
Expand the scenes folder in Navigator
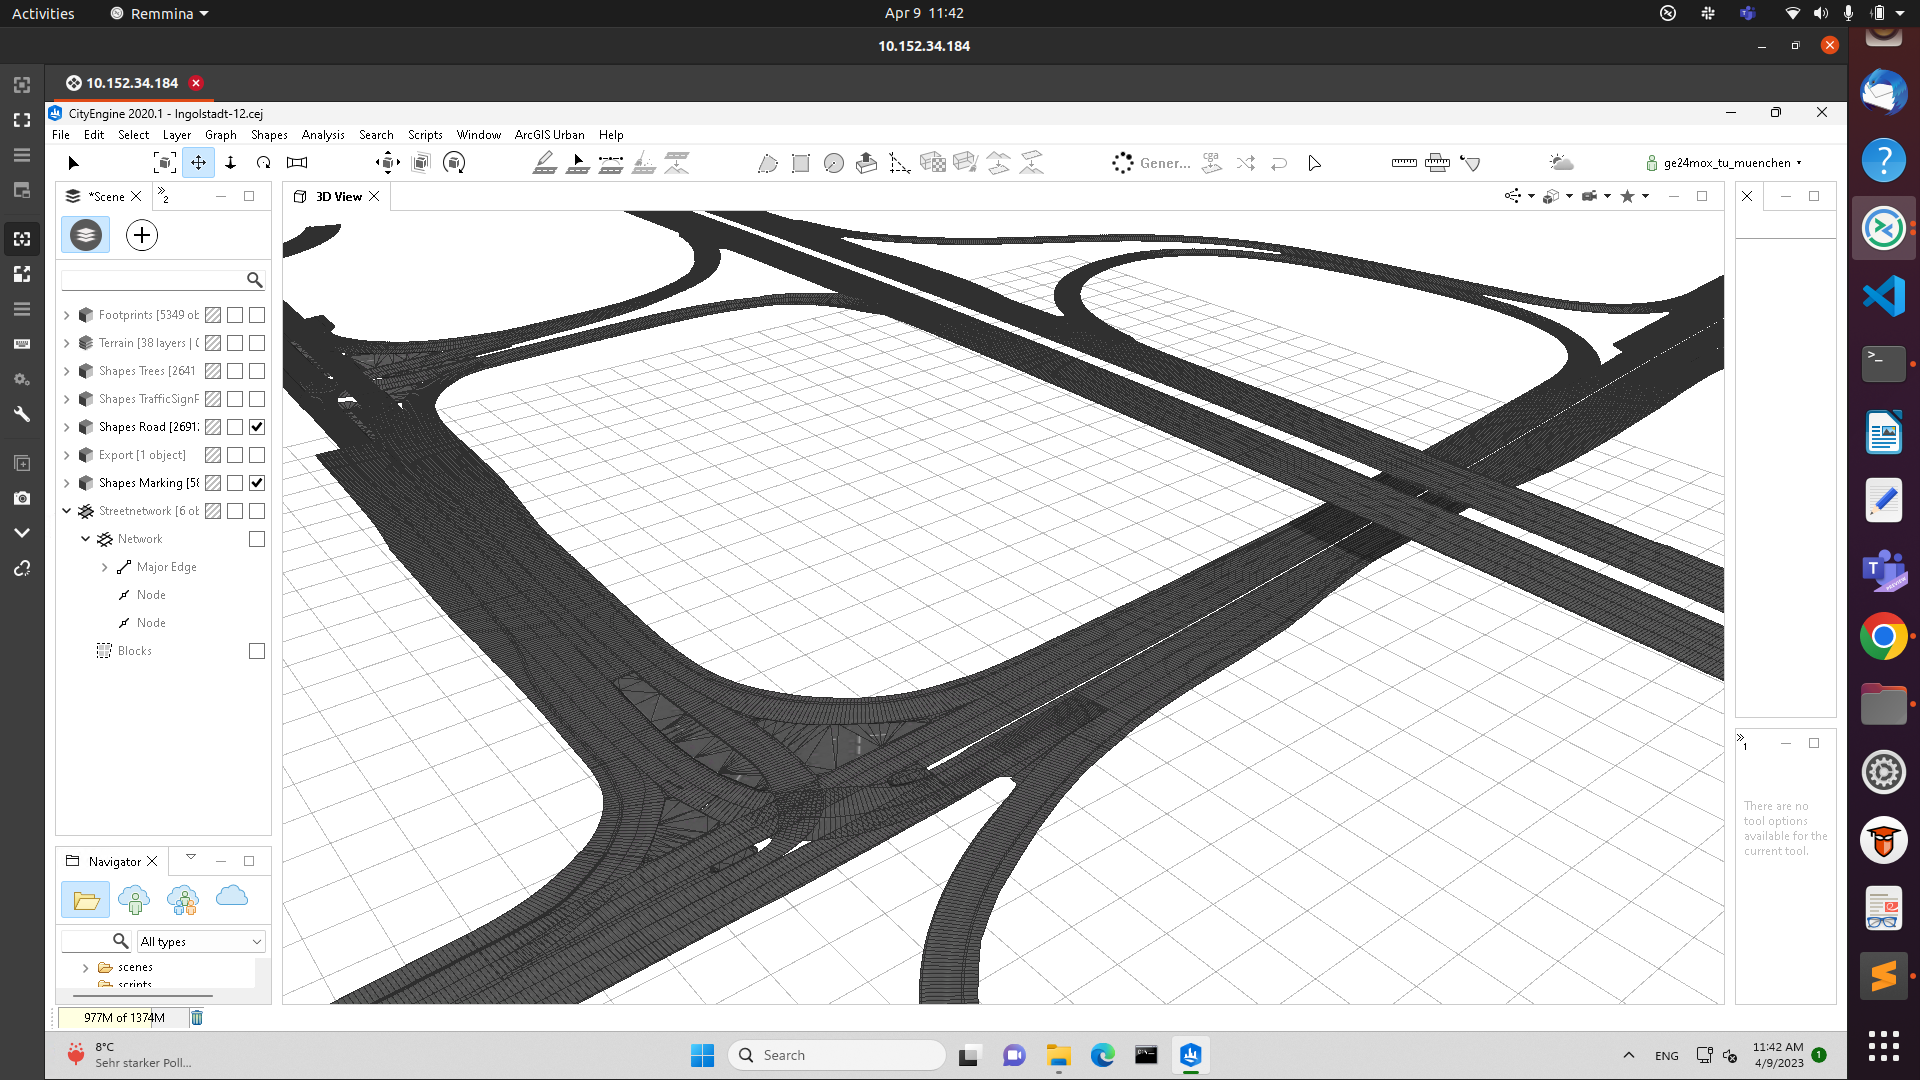[85, 967]
